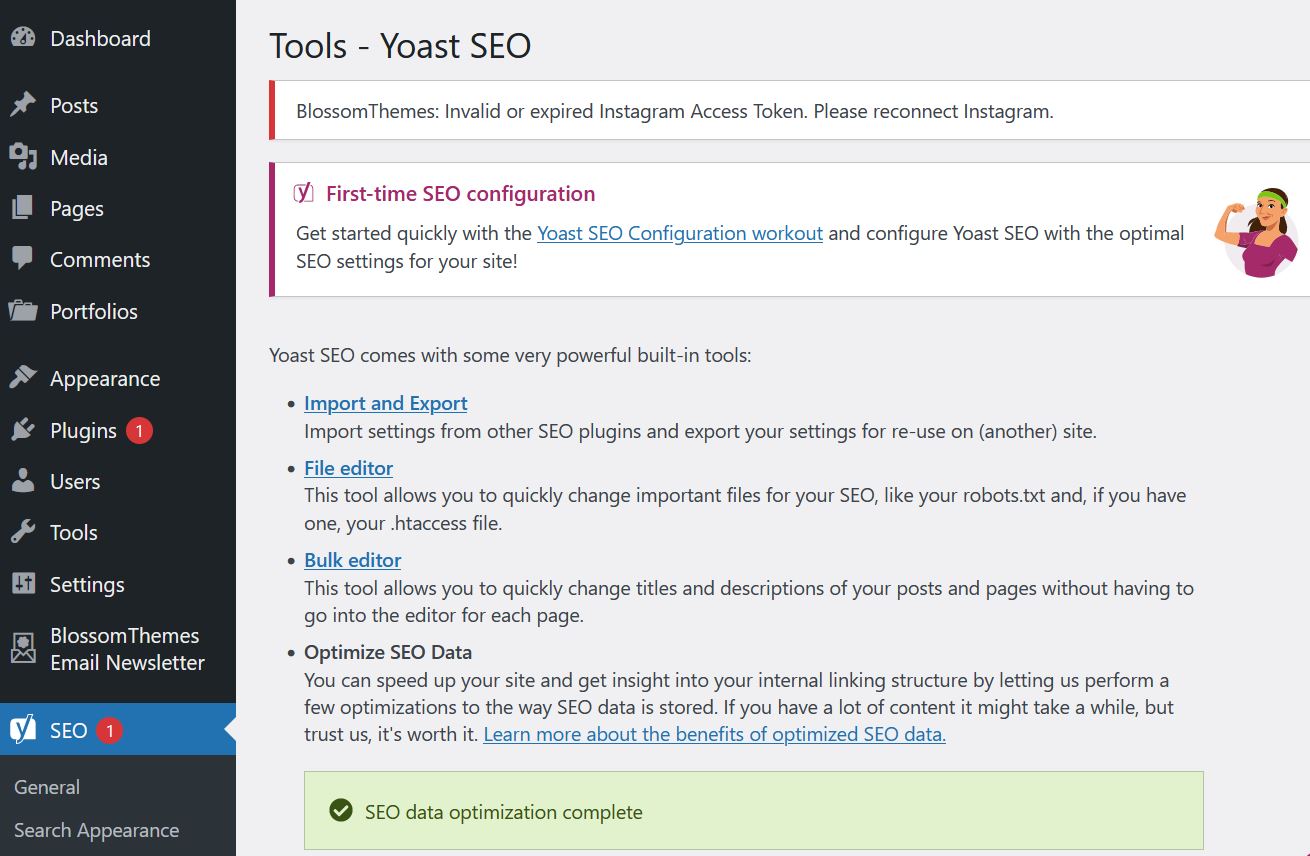Click the Posts pushpin icon
The width and height of the screenshot is (1310, 856).
tap(23, 105)
